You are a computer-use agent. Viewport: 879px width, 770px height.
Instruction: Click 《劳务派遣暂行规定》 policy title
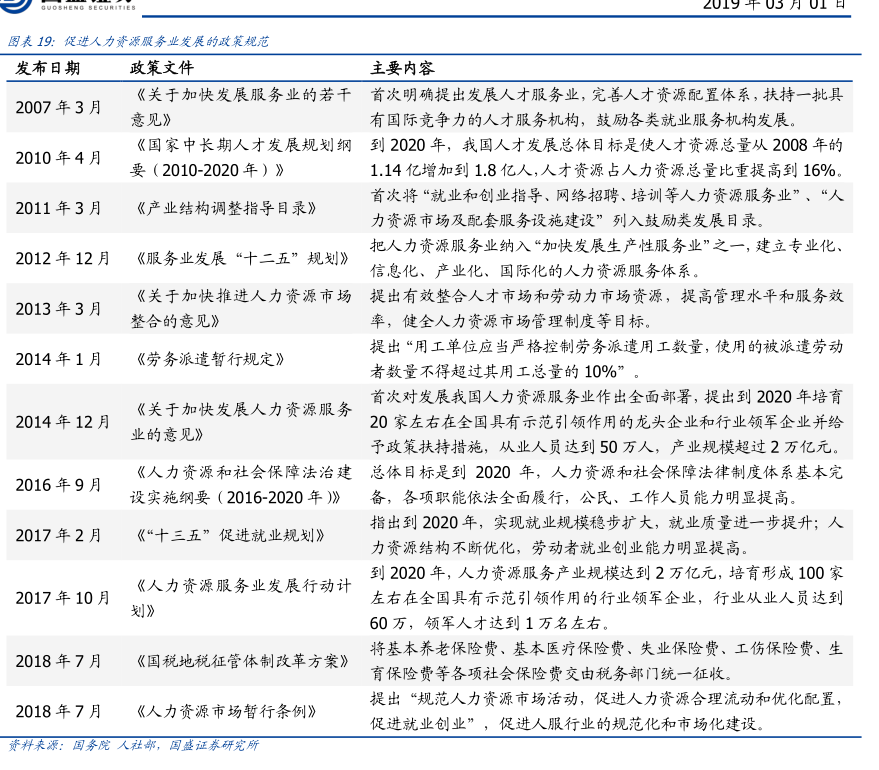coord(208,358)
